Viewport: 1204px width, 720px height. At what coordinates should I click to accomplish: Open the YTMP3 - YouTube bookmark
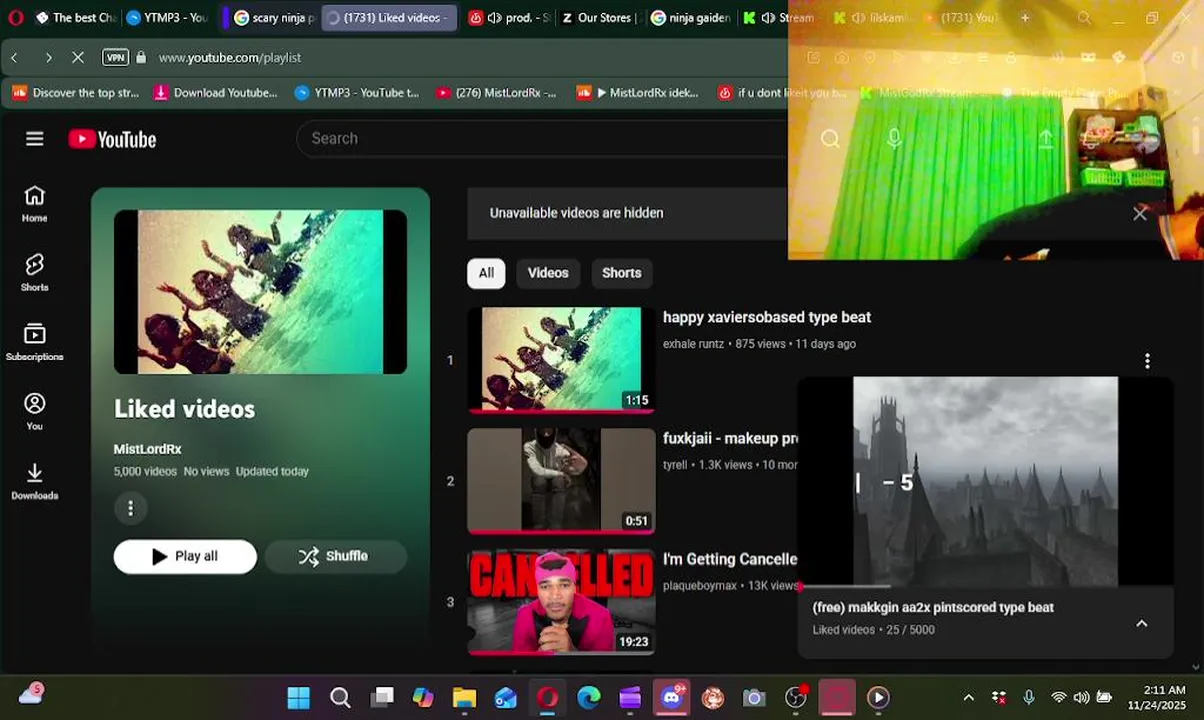click(x=357, y=93)
